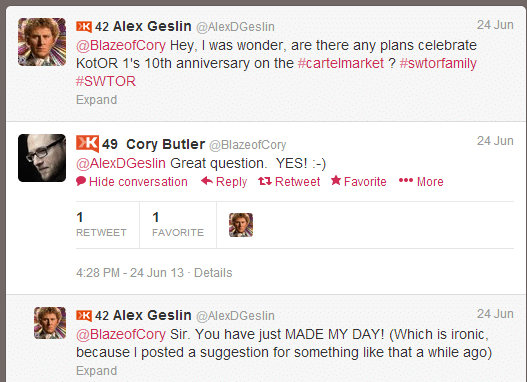Open Alex Geslin's avatar on top tweet

pos(42,42)
